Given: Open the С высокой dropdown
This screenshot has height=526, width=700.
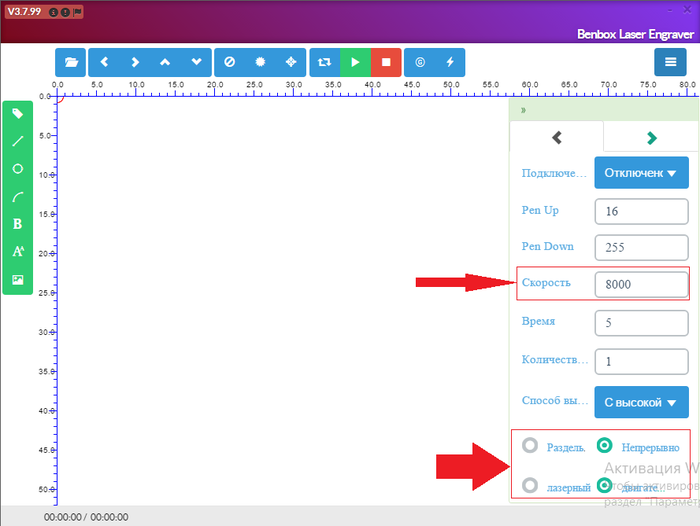Looking at the screenshot, I should pos(641,403).
